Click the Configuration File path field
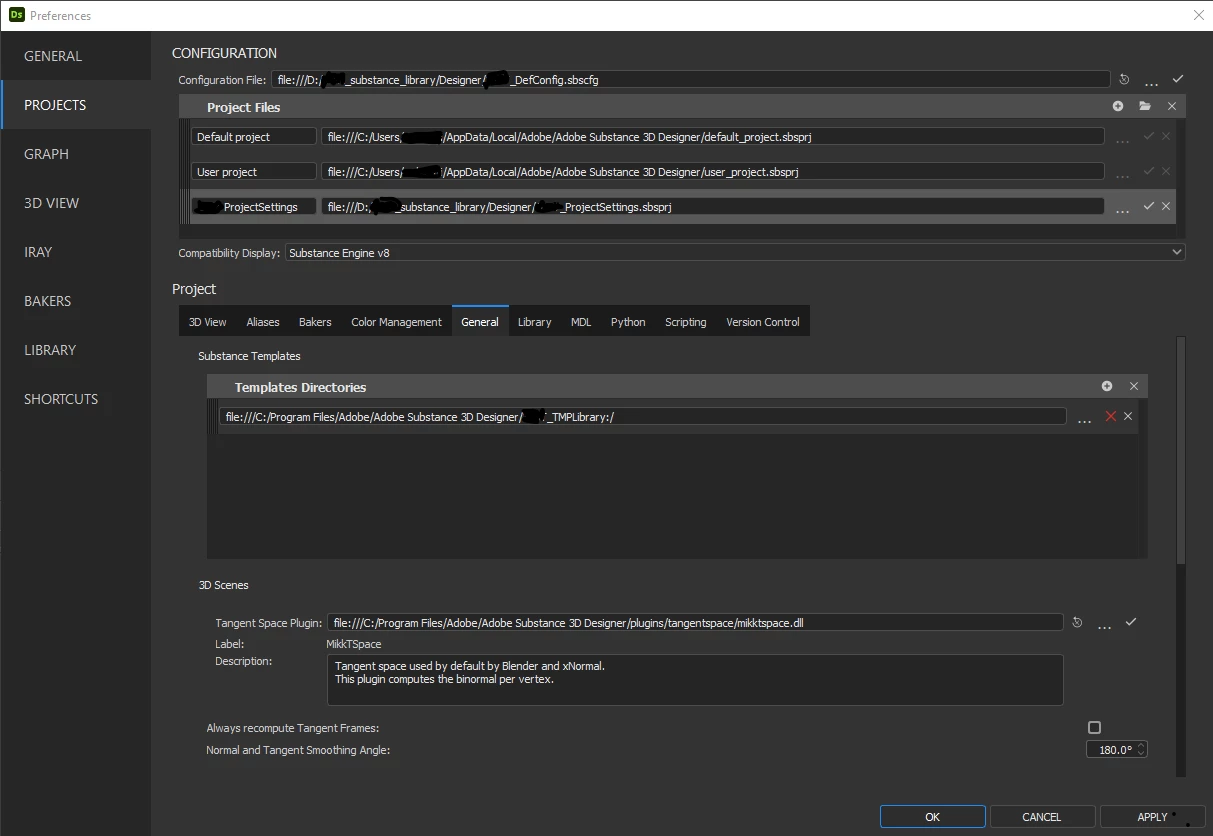1213x836 pixels. tap(690, 80)
